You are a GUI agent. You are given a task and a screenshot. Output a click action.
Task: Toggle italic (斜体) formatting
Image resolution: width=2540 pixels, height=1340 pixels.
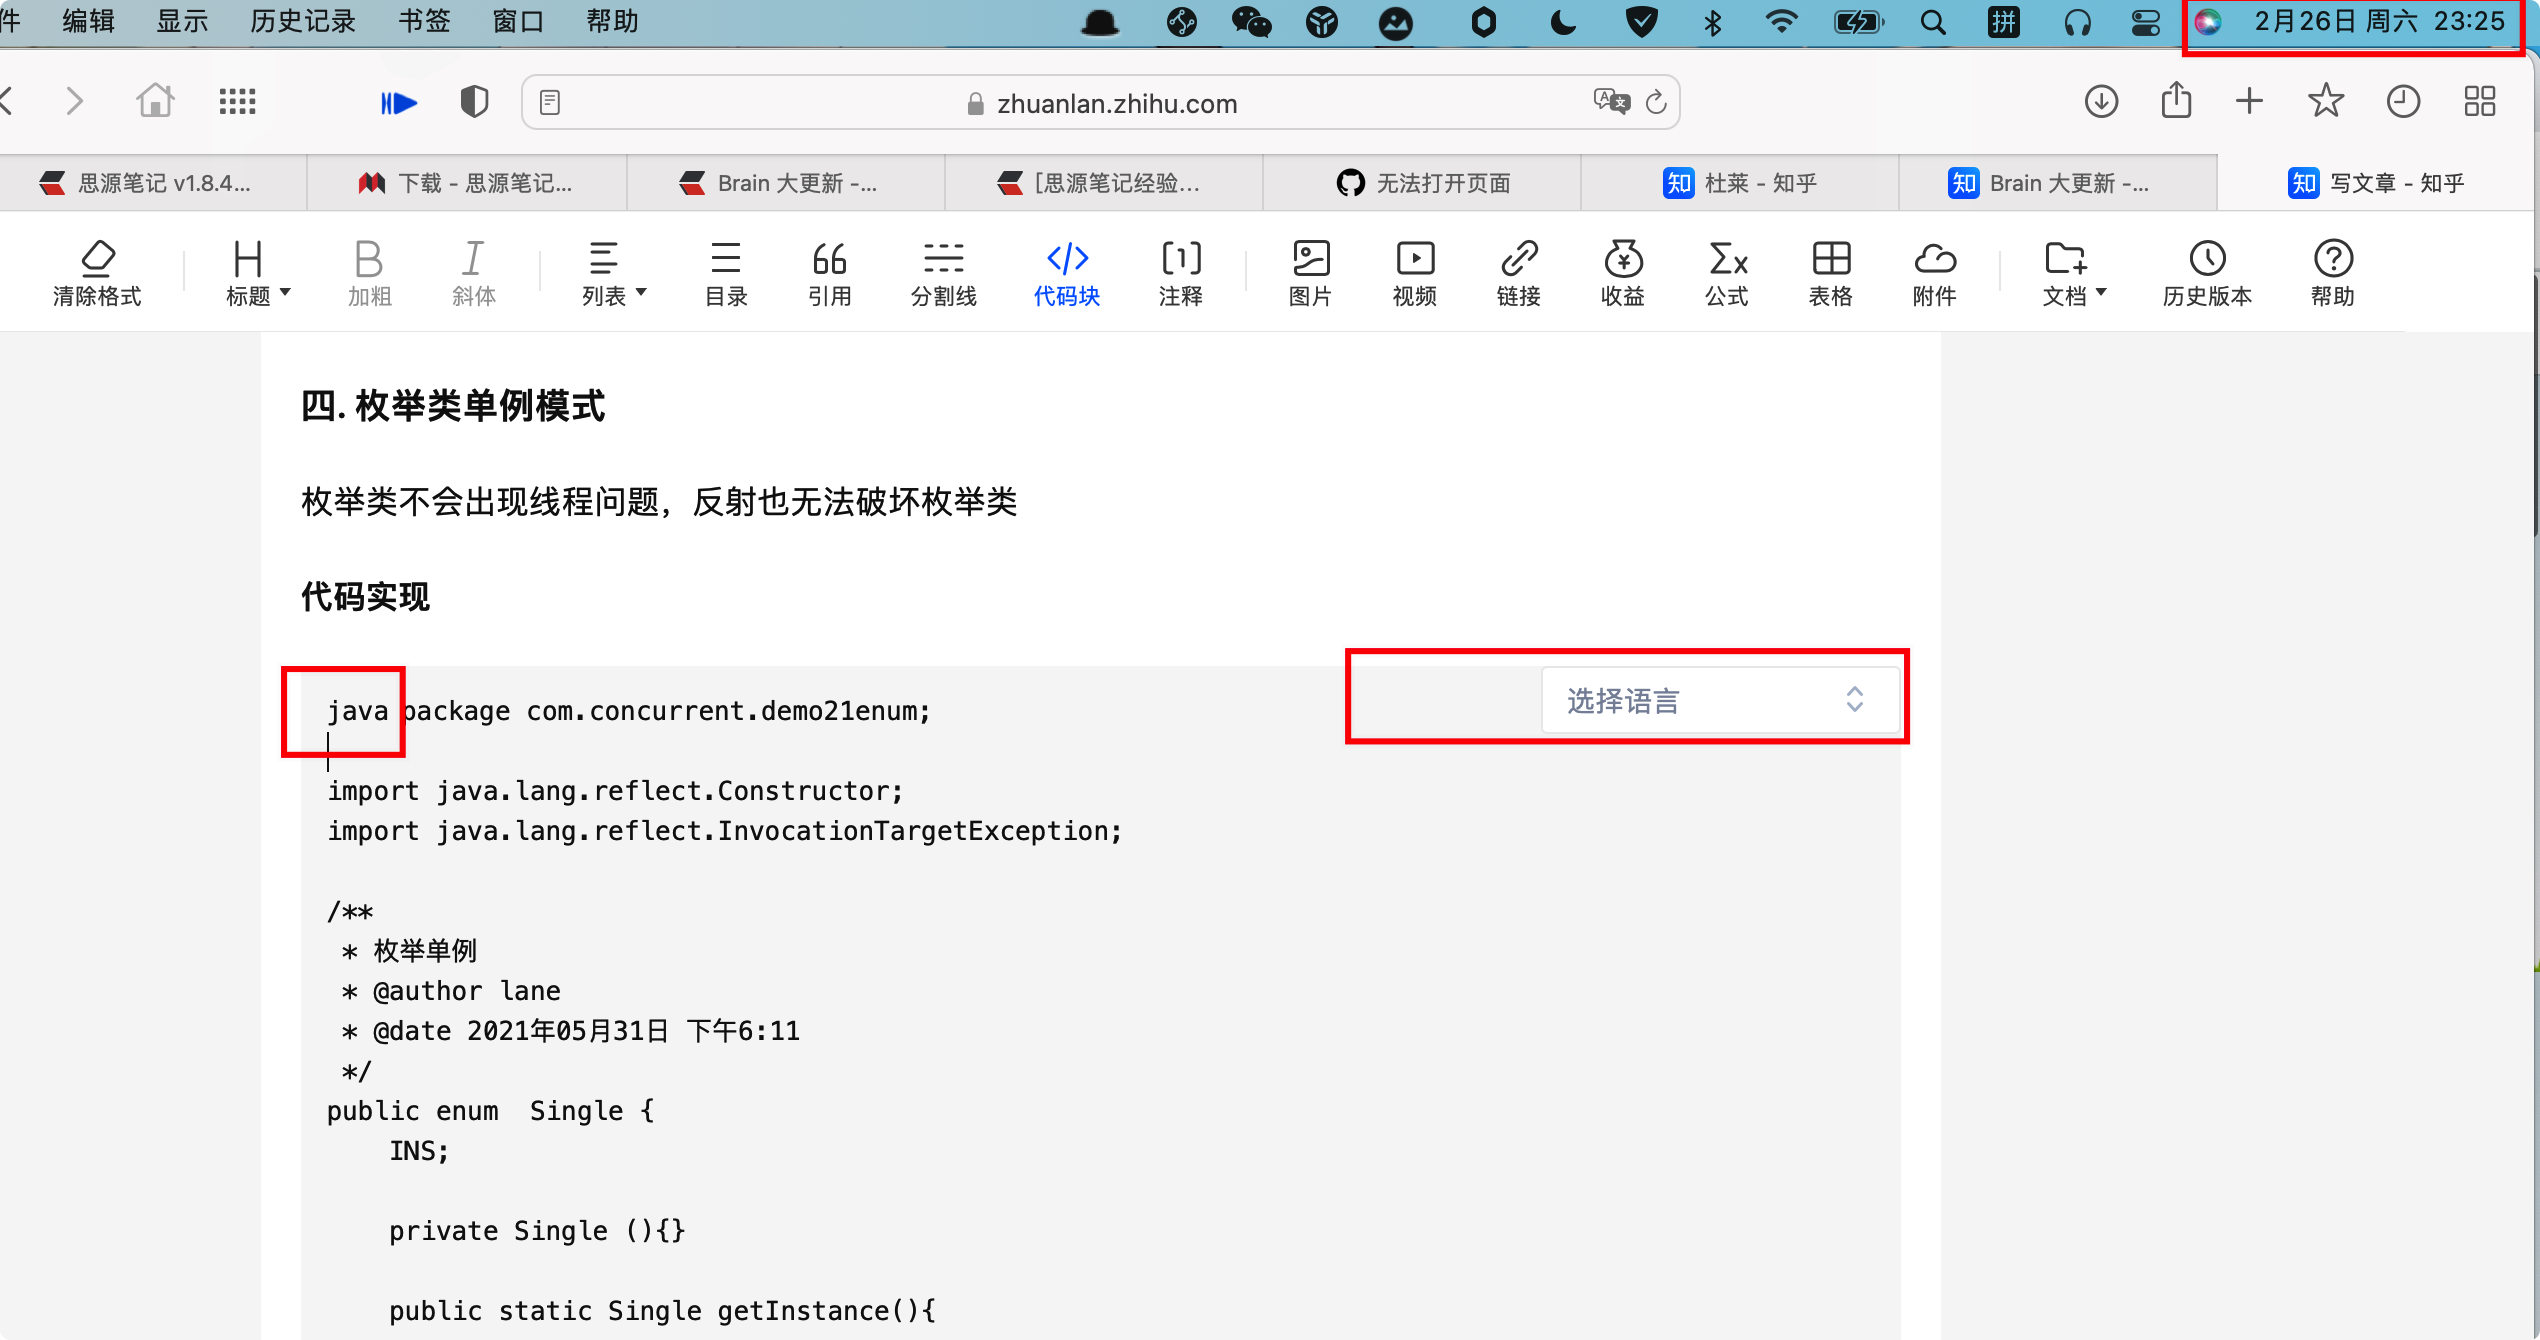click(473, 272)
